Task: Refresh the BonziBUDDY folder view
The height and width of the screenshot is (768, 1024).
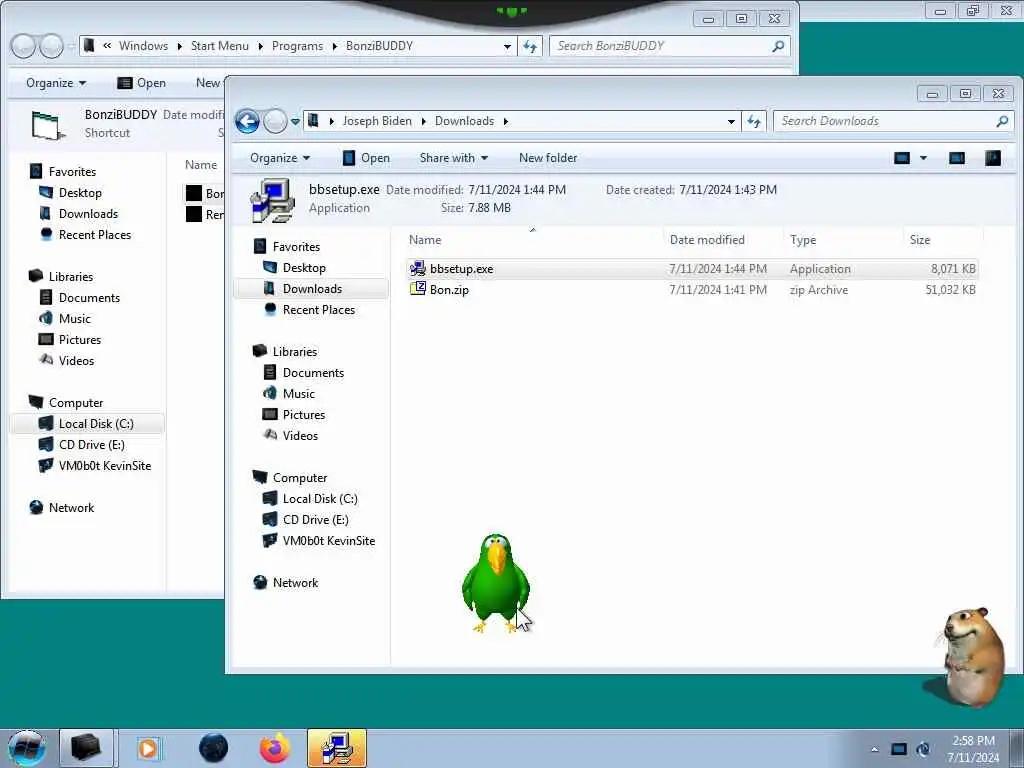Action: pyautogui.click(x=530, y=46)
